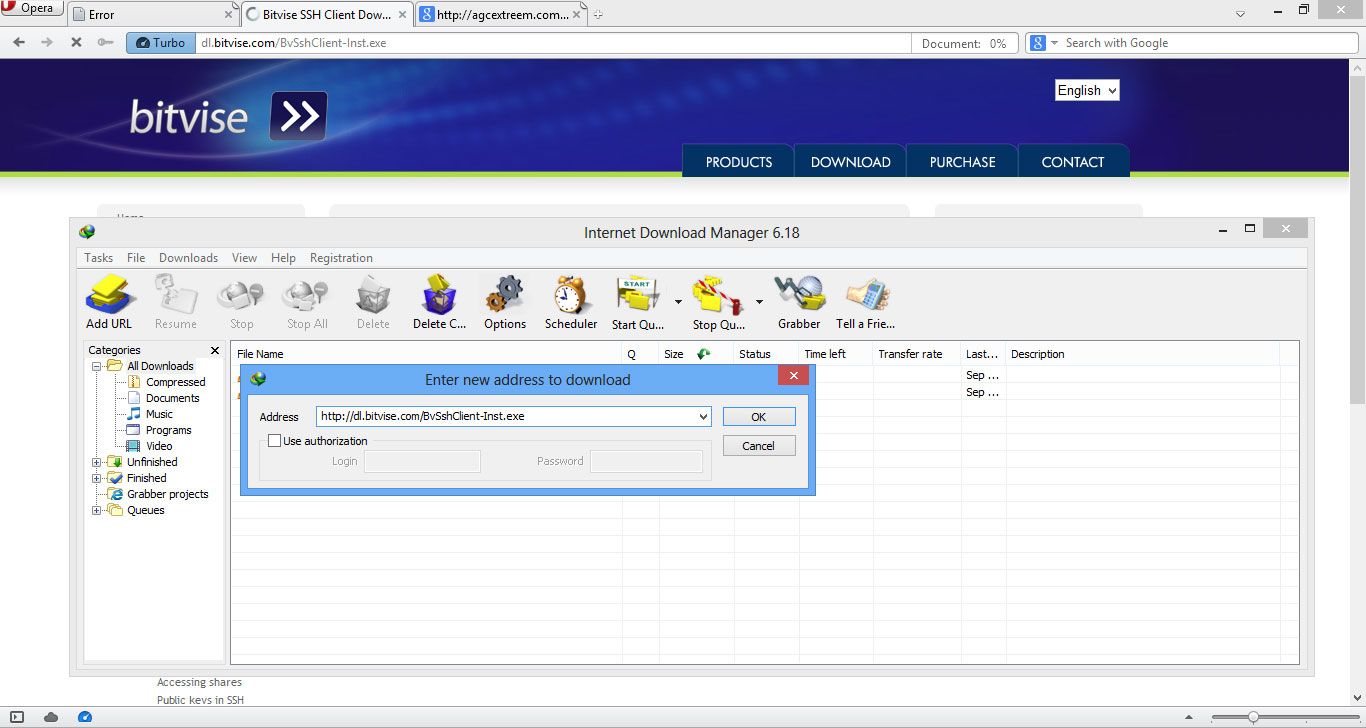Viewport: 1366px width, 728px height.
Task: Open the Downloads menu
Action: click(x=188, y=257)
